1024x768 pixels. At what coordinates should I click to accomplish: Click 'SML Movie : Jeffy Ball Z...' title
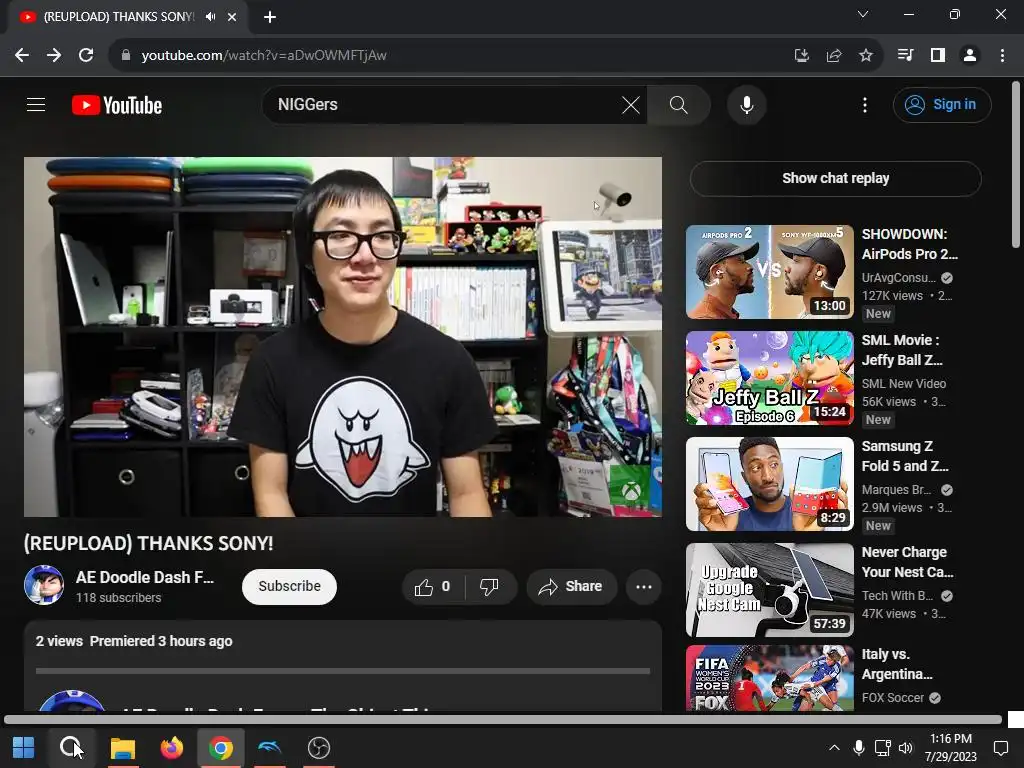(904, 350)
